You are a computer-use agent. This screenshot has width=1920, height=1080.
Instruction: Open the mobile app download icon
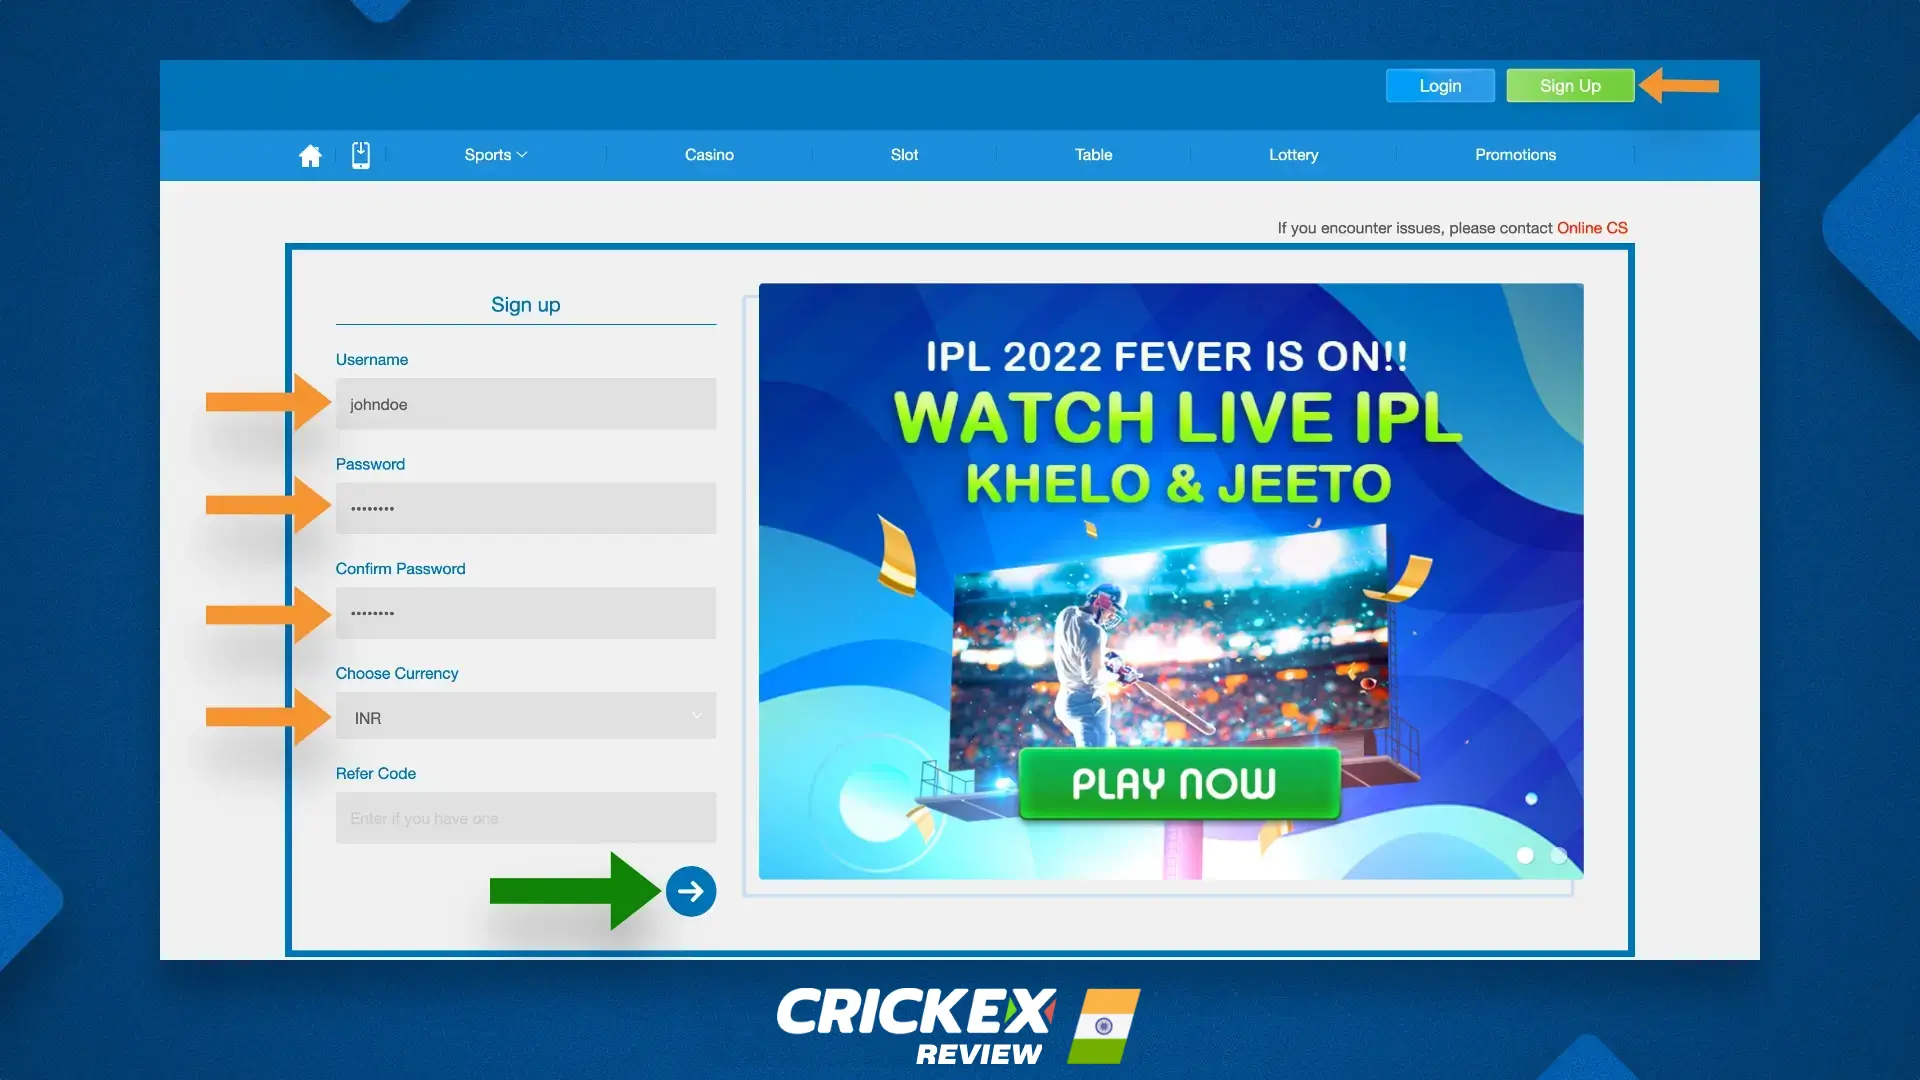(361, 155)
